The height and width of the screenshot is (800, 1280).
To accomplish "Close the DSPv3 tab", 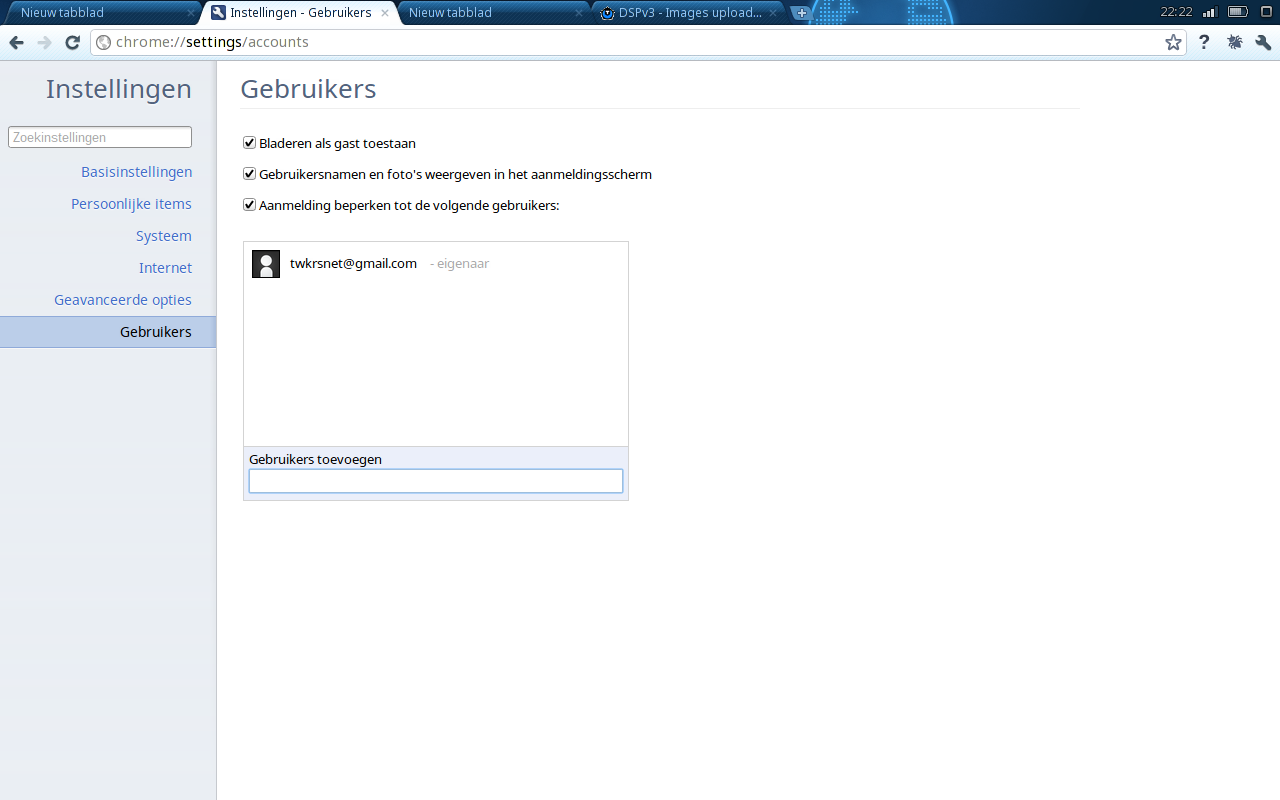I will 773,13.
